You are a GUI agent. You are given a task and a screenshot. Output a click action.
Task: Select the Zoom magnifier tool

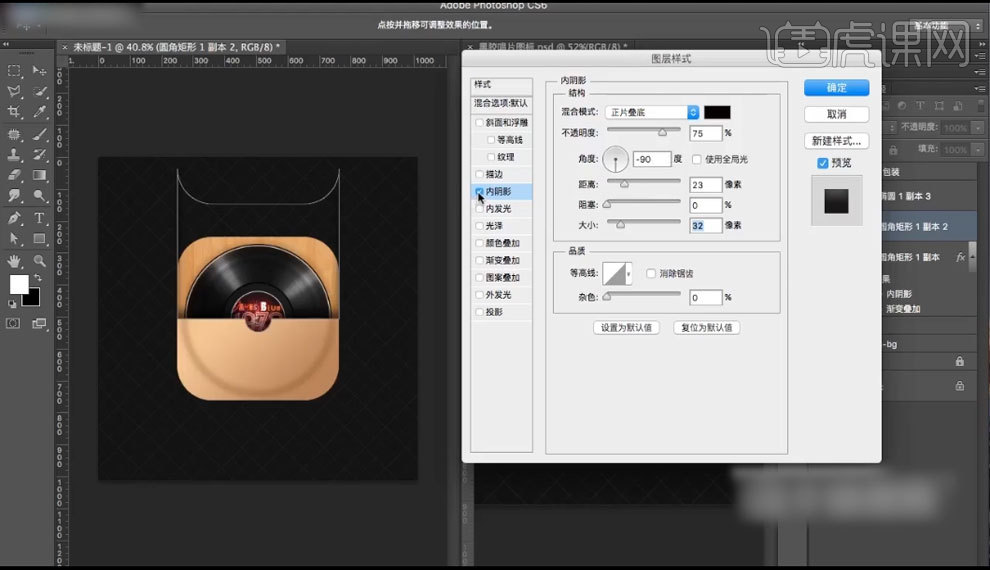pos(39,261)
